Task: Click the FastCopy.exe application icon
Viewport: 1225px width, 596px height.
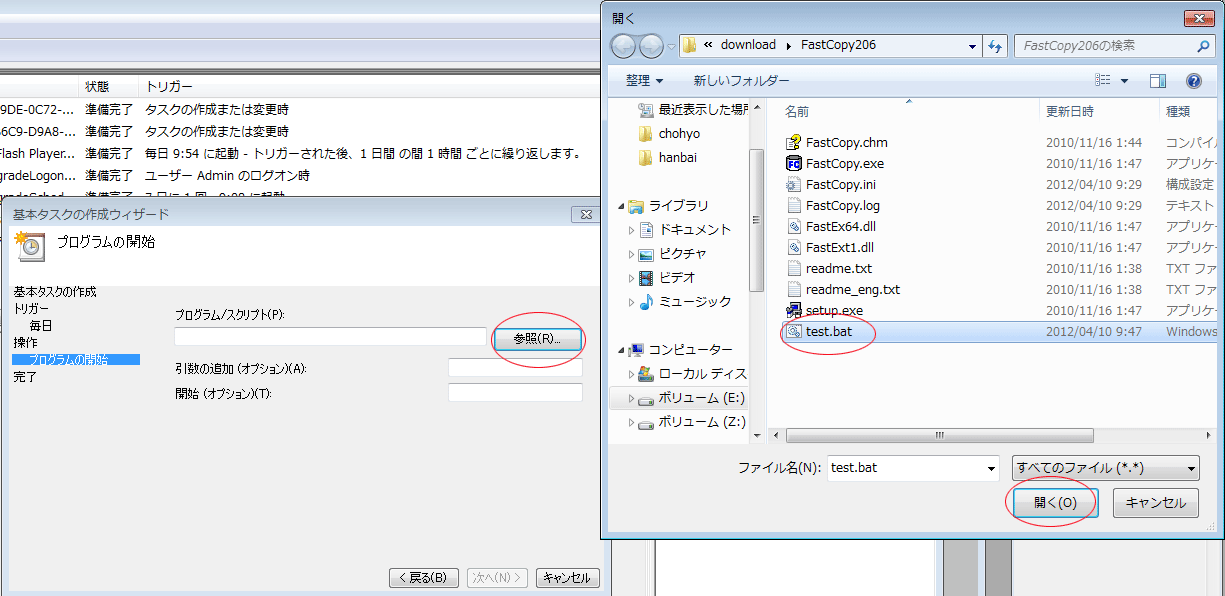Action: [x=794, y=163]
